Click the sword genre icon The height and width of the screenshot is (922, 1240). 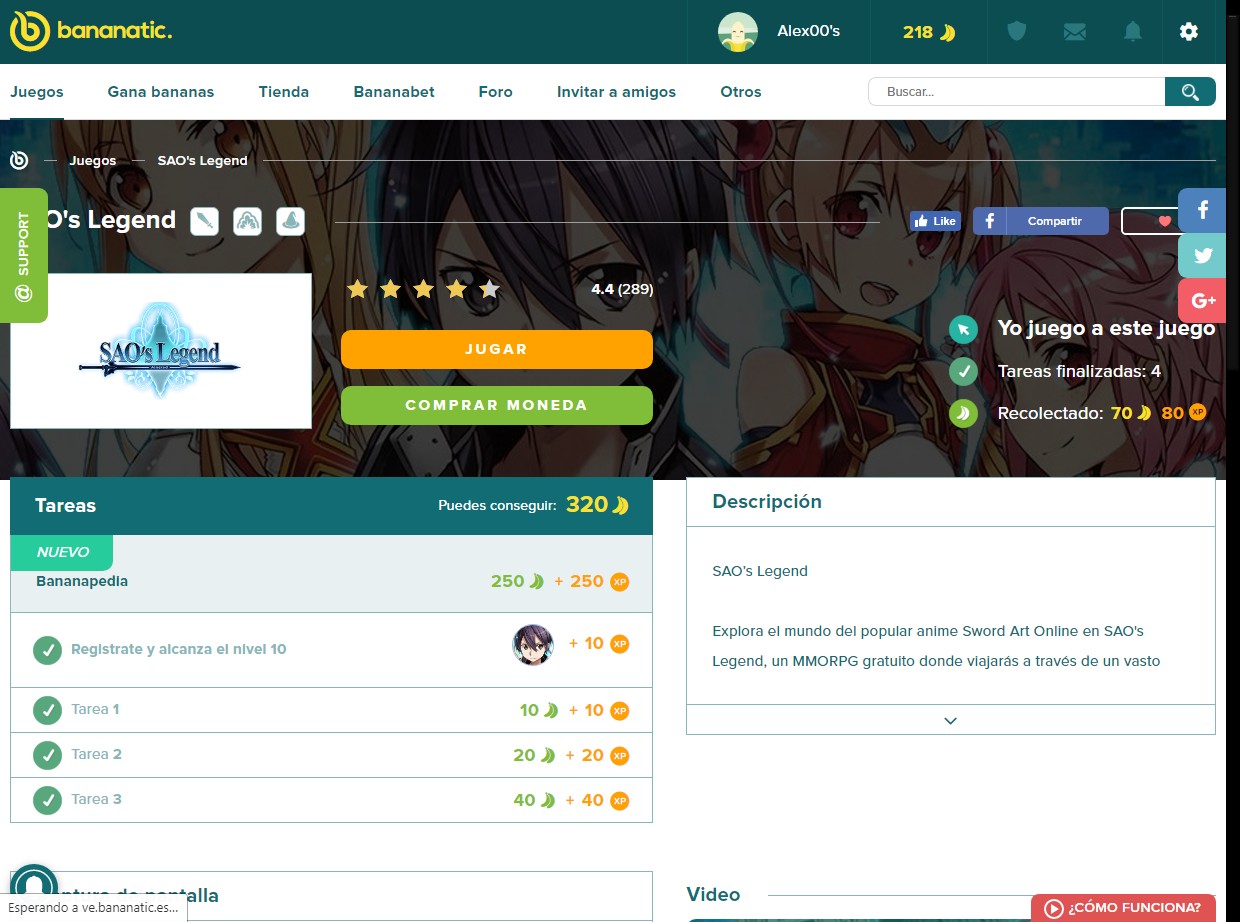[x=205, y=221]
